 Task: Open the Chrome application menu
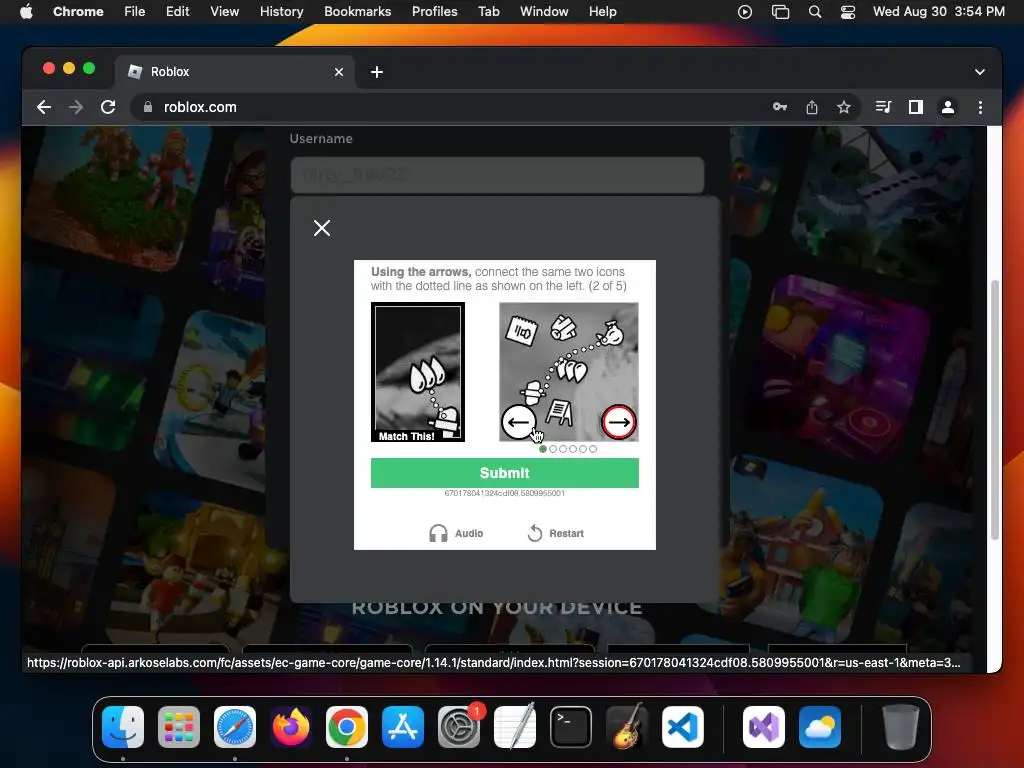tap(78, 12)
